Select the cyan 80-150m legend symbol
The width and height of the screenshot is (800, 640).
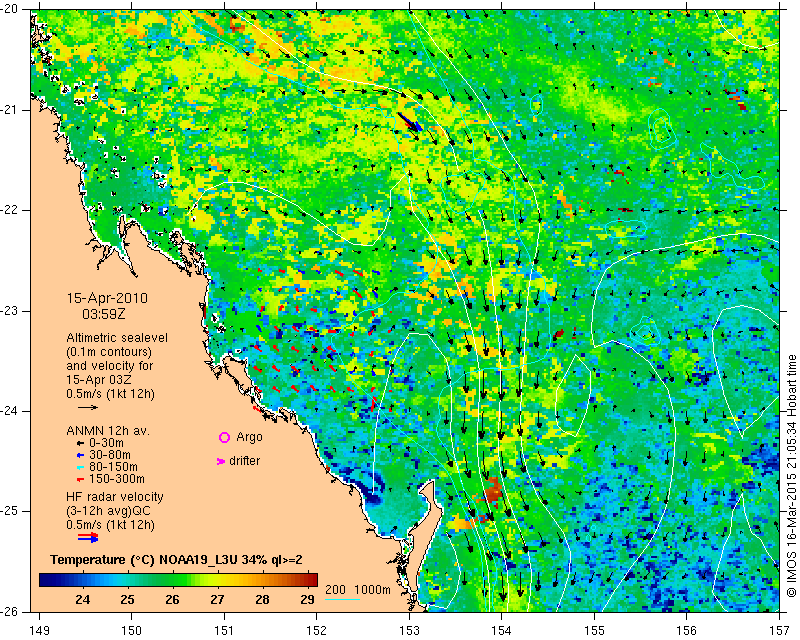pos(80,467)
